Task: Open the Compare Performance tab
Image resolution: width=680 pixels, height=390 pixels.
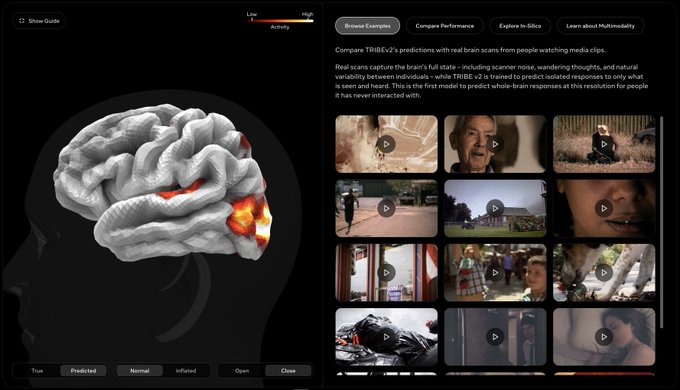Action: (445, 26)
